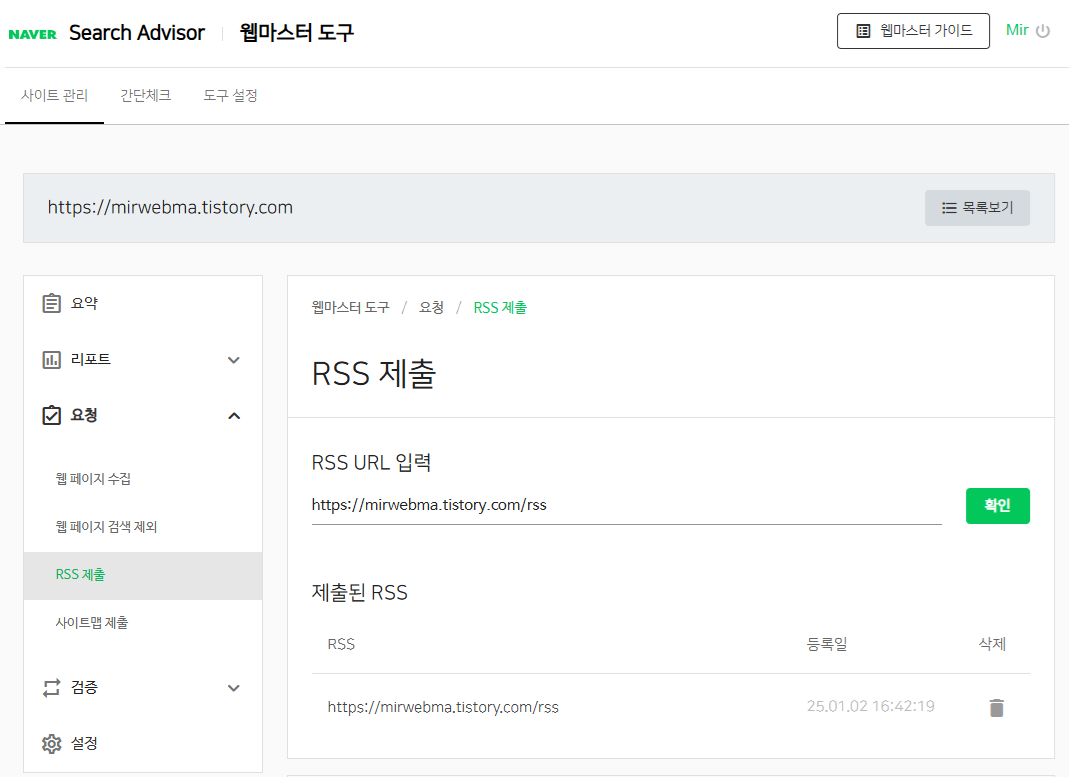Click the NAVER logo
Image resolution: width=1069 pixels, height=777 pixels.
click(33, 34)
